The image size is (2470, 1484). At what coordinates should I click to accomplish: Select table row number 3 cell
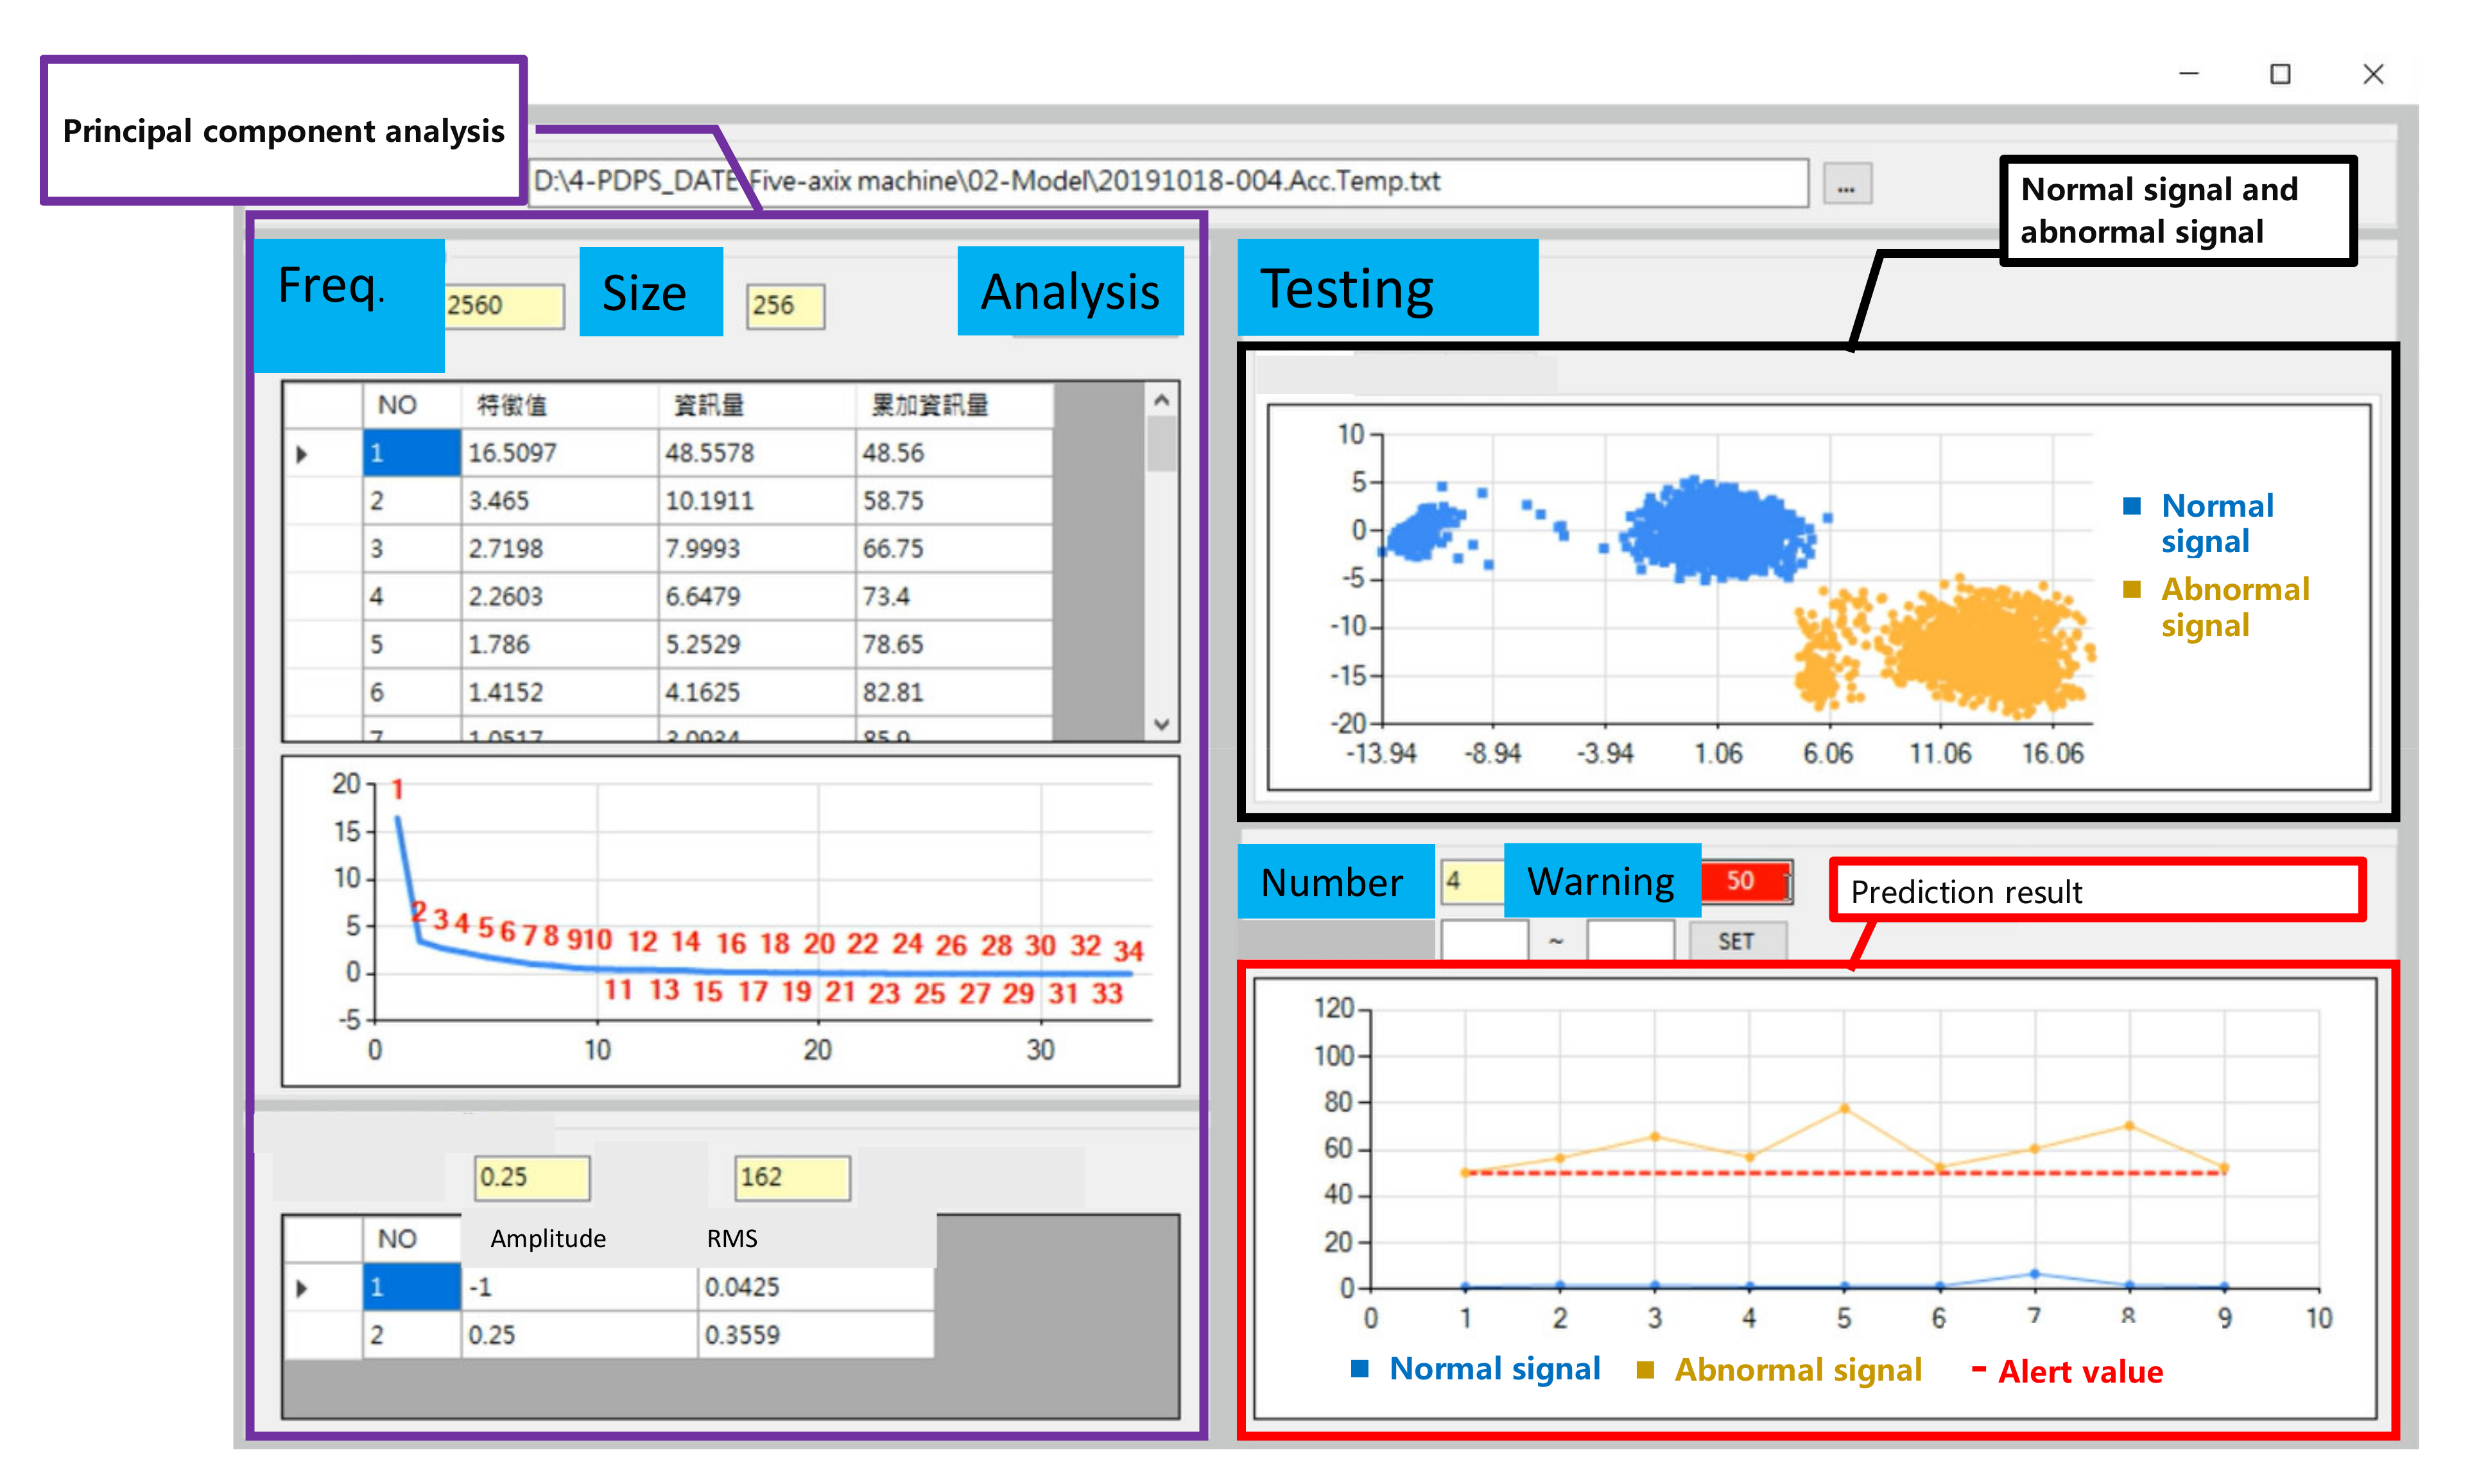[410, 549]
